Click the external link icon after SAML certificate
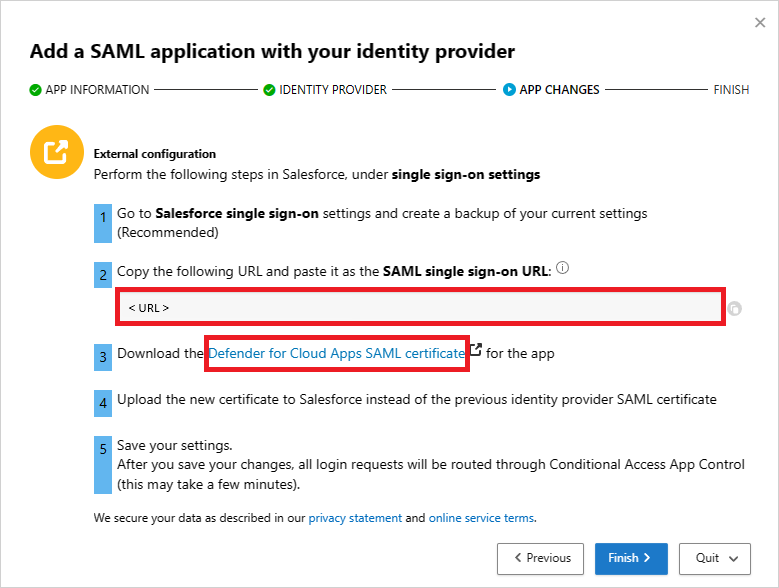This screenshot has width=779, height=588. 476,351
